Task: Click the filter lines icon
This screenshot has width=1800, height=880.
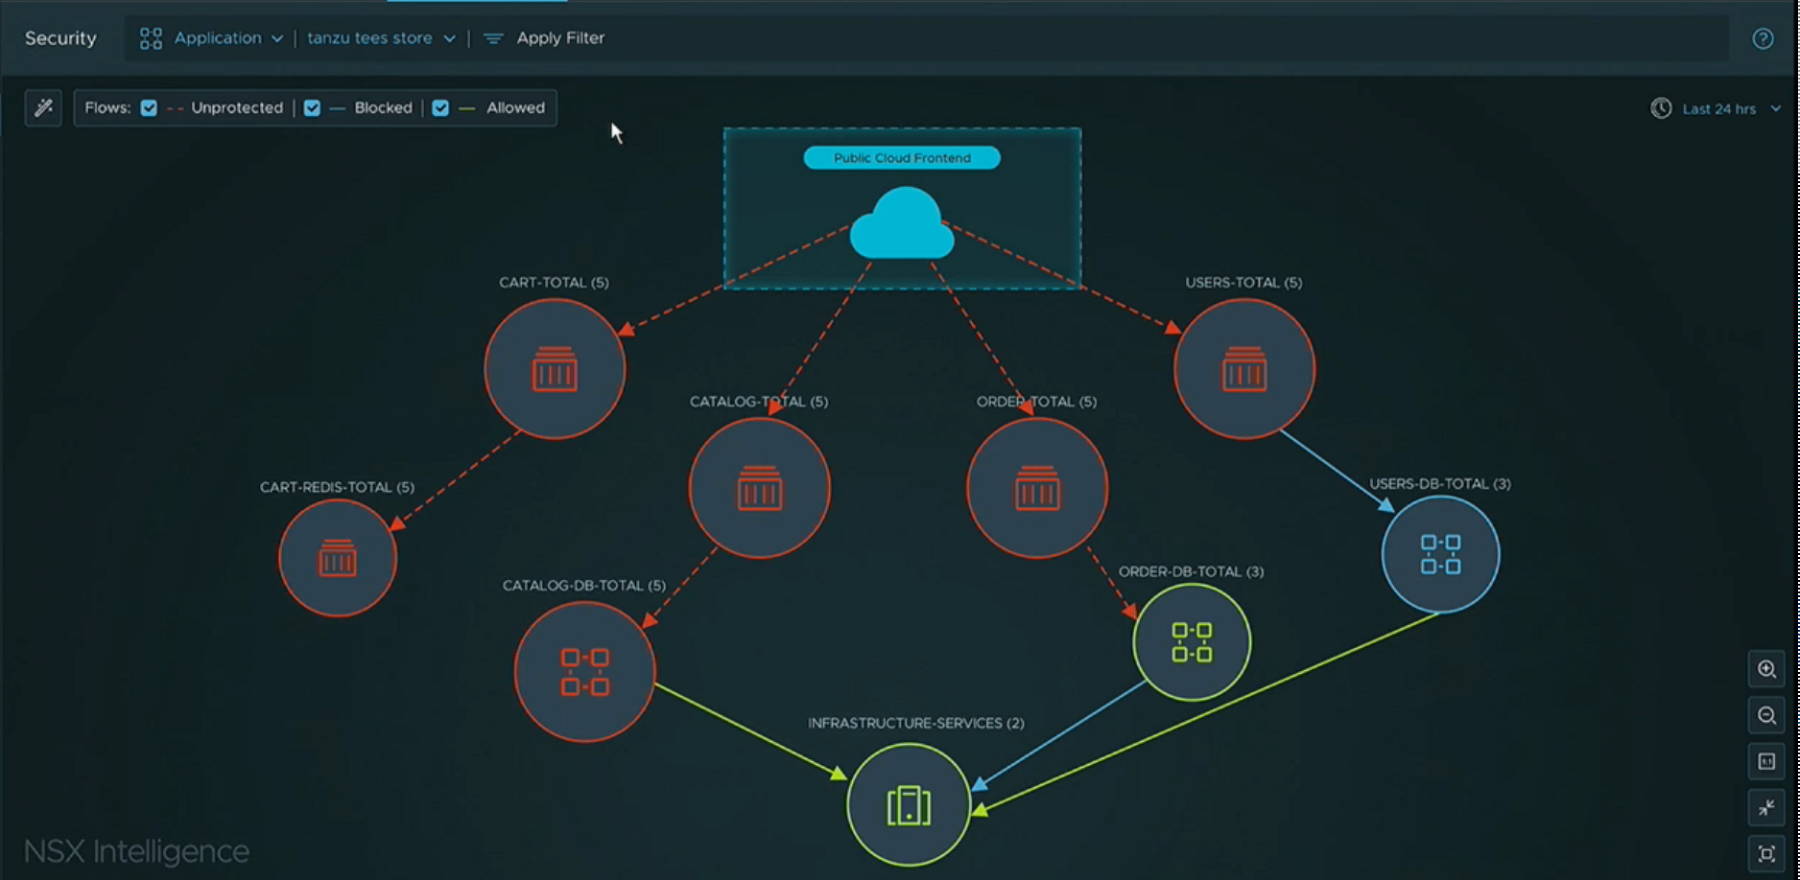Action: tap(493, 38)
